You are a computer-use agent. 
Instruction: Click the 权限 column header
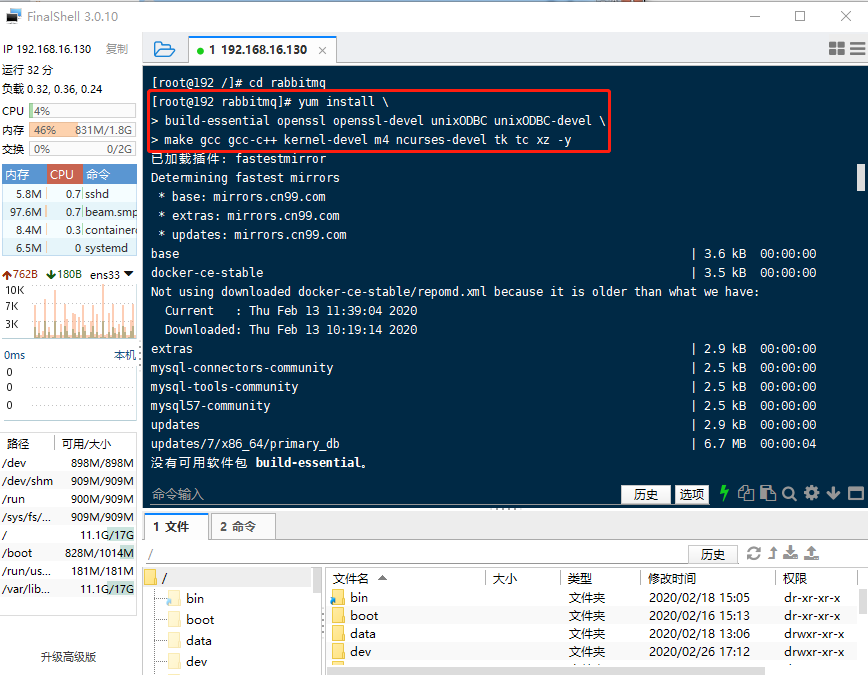point(817,578)
